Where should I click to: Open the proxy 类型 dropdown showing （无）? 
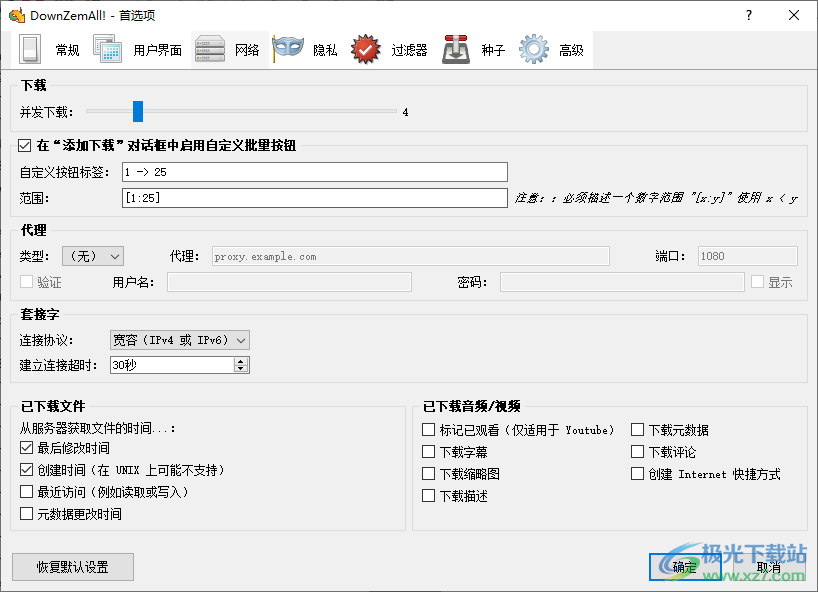pos(92,256)
